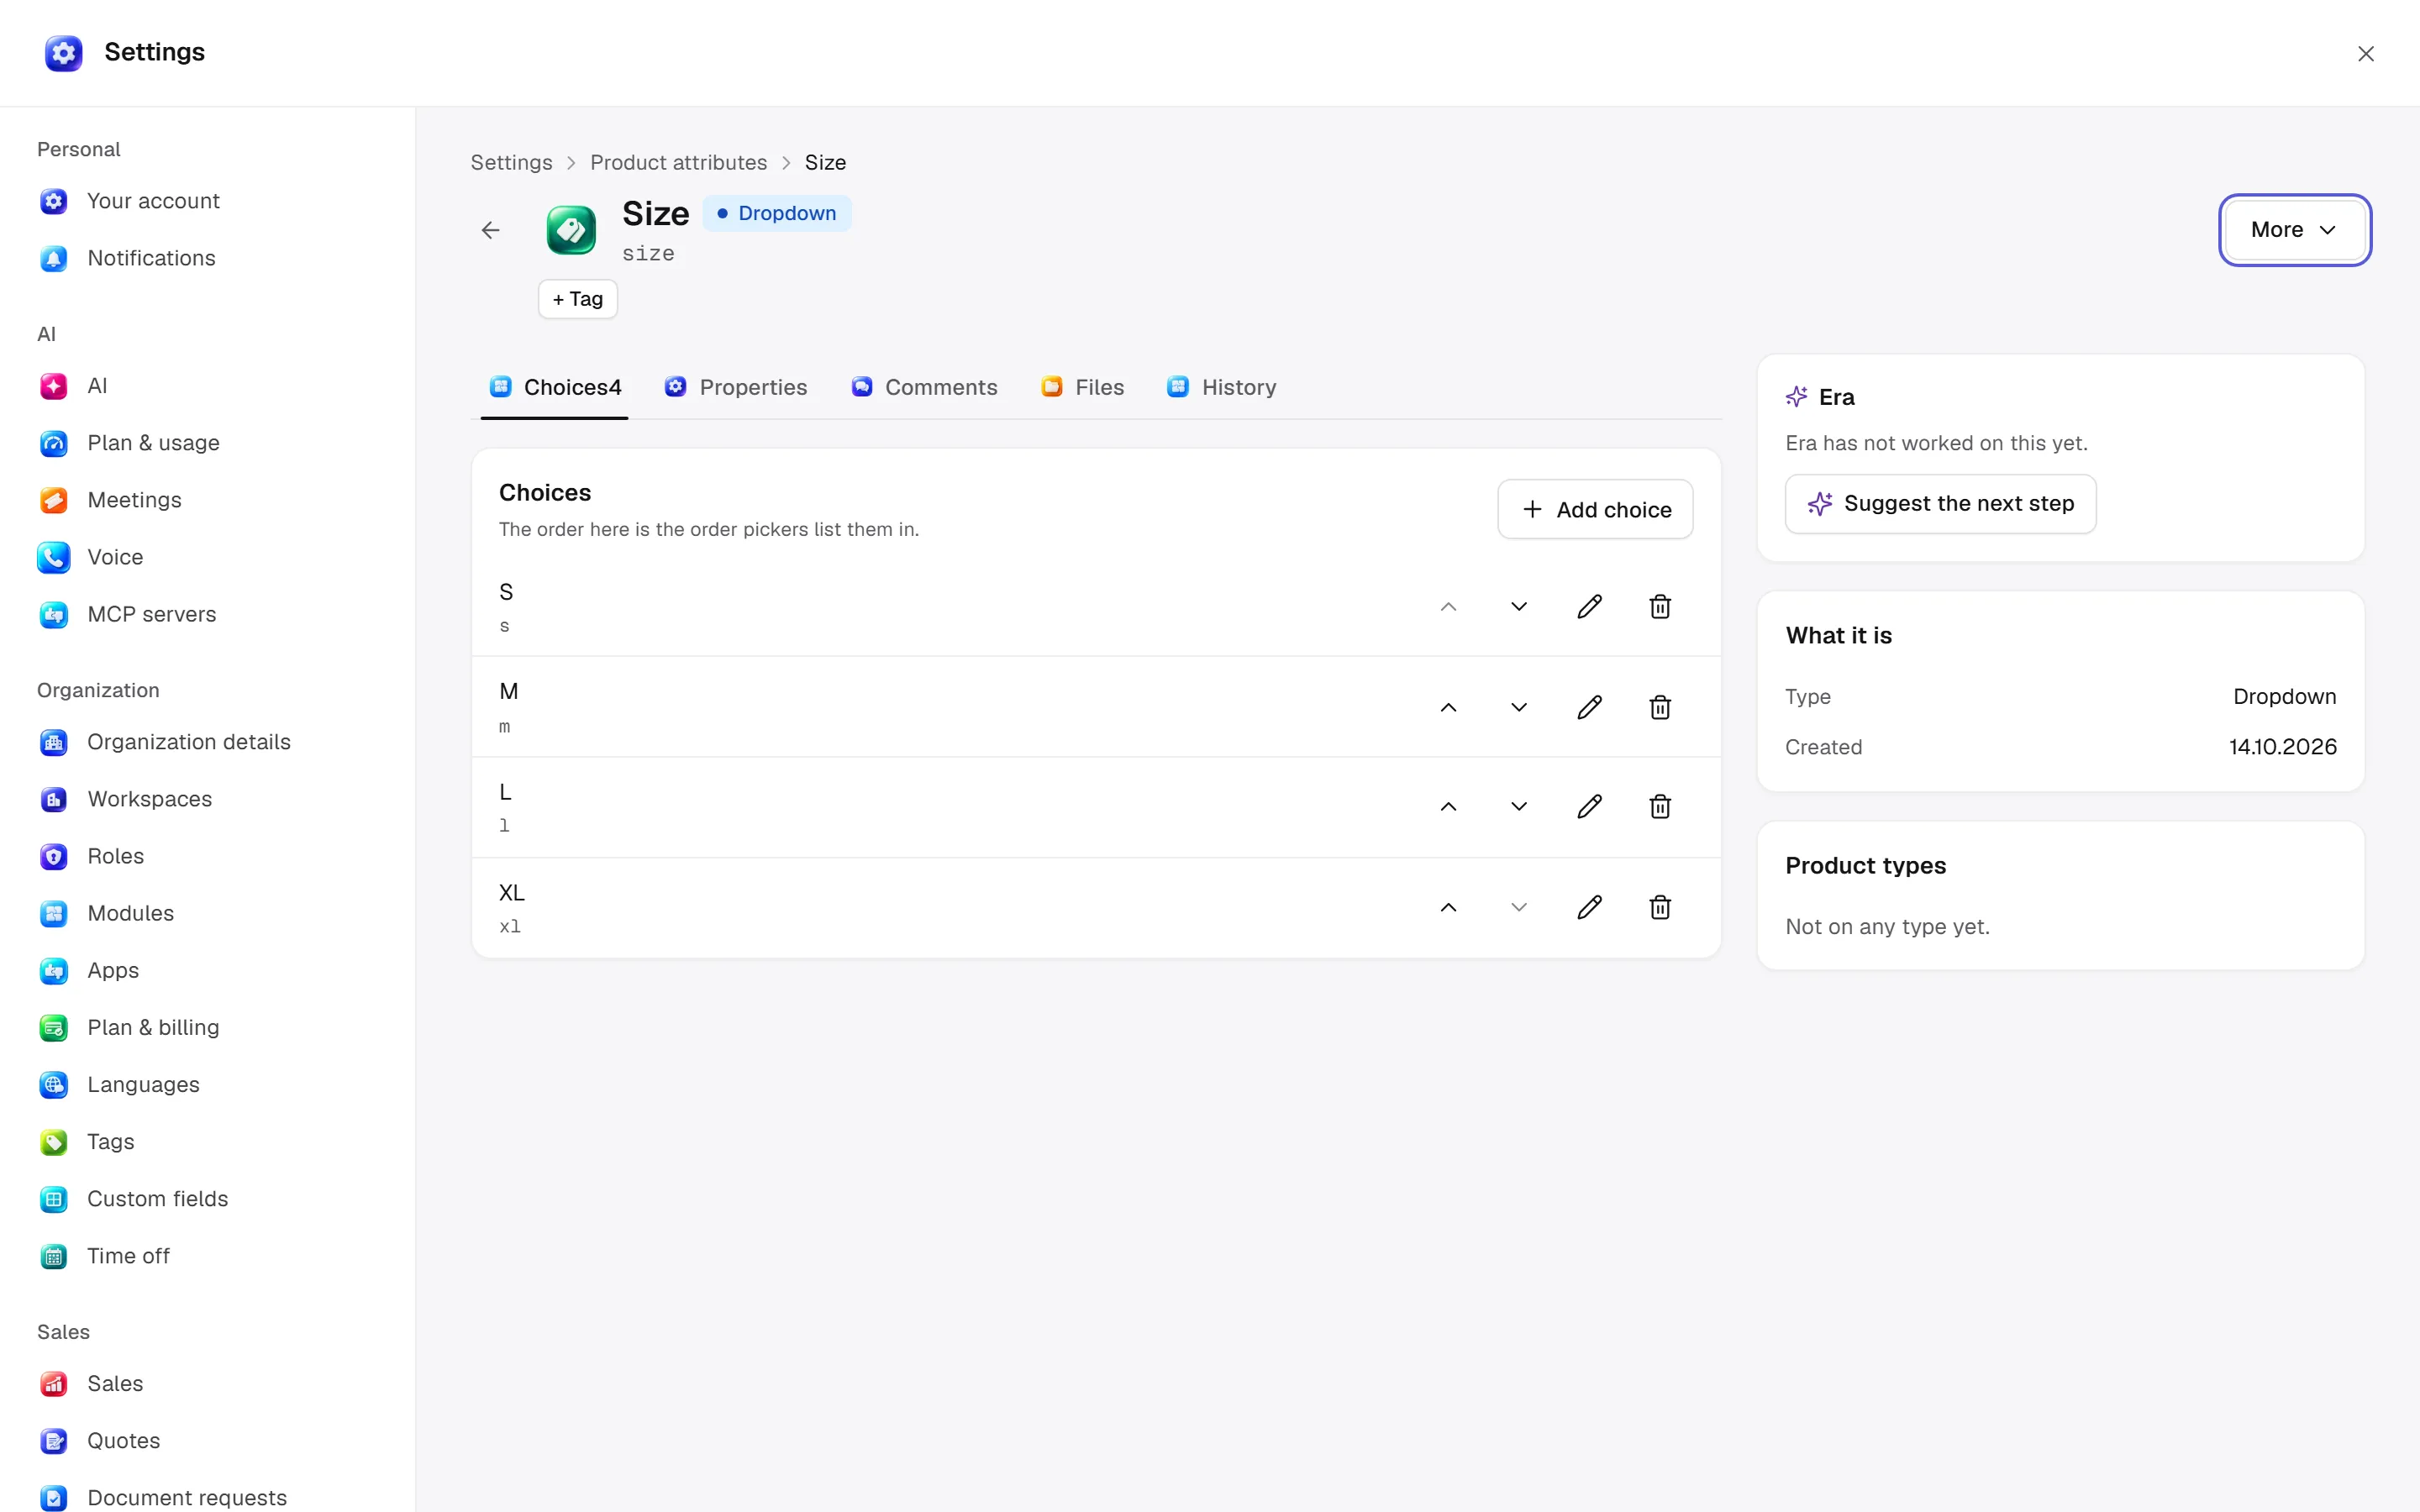Move the L choice down
The width and height of the screenshot is (2420, 1512).
[1519, 807]
